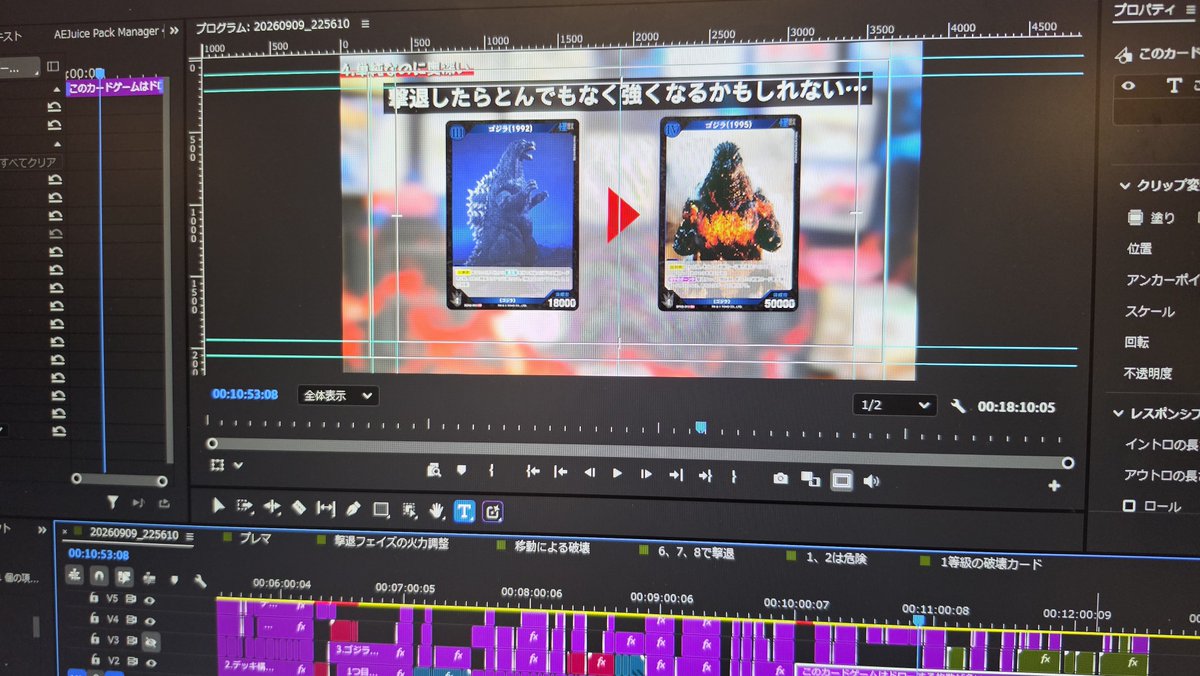1200x676 pixels.
Task: Select the 20260909_225610 sequence tab
Action: pyautogui.click(x=133, y=535)
